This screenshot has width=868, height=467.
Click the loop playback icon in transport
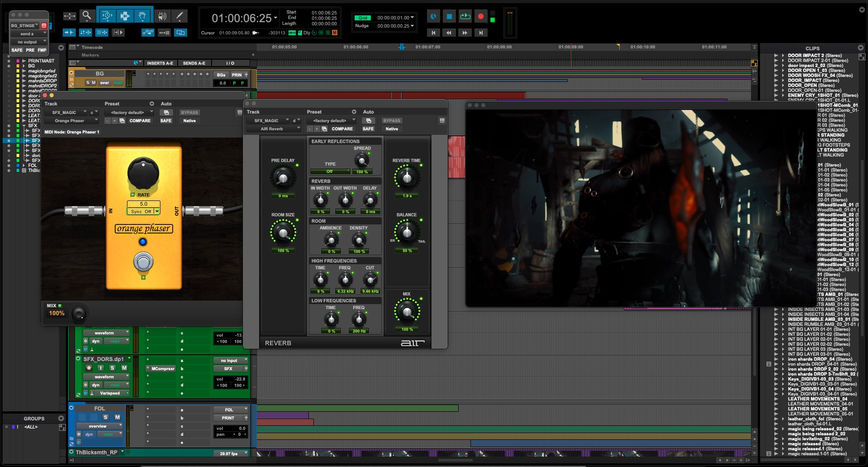click(x=465, y=17)
